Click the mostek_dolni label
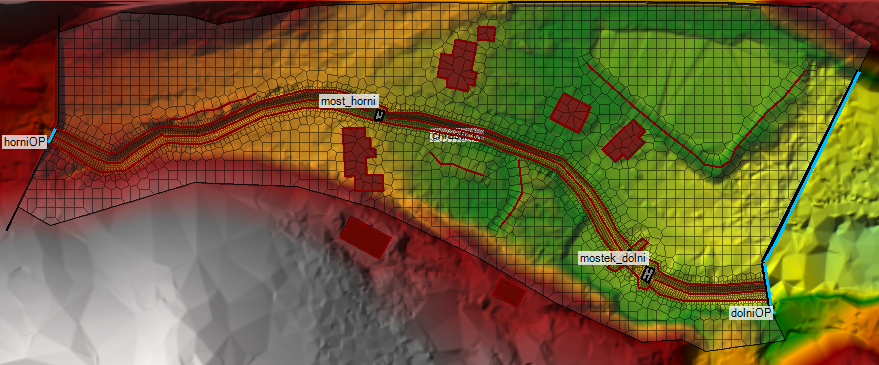This screenshot has height=365, width=879. (x=613, y=258)
